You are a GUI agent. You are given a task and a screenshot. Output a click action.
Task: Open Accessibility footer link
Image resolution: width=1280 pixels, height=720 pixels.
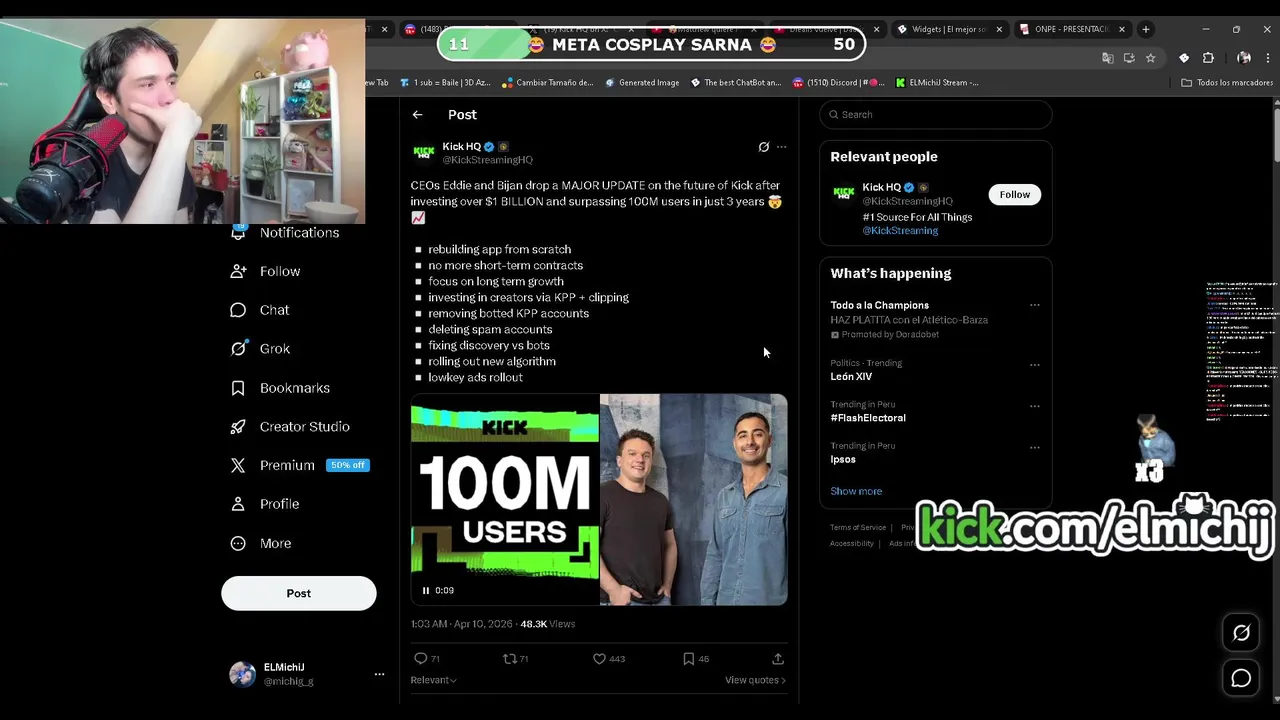[852, 544]
